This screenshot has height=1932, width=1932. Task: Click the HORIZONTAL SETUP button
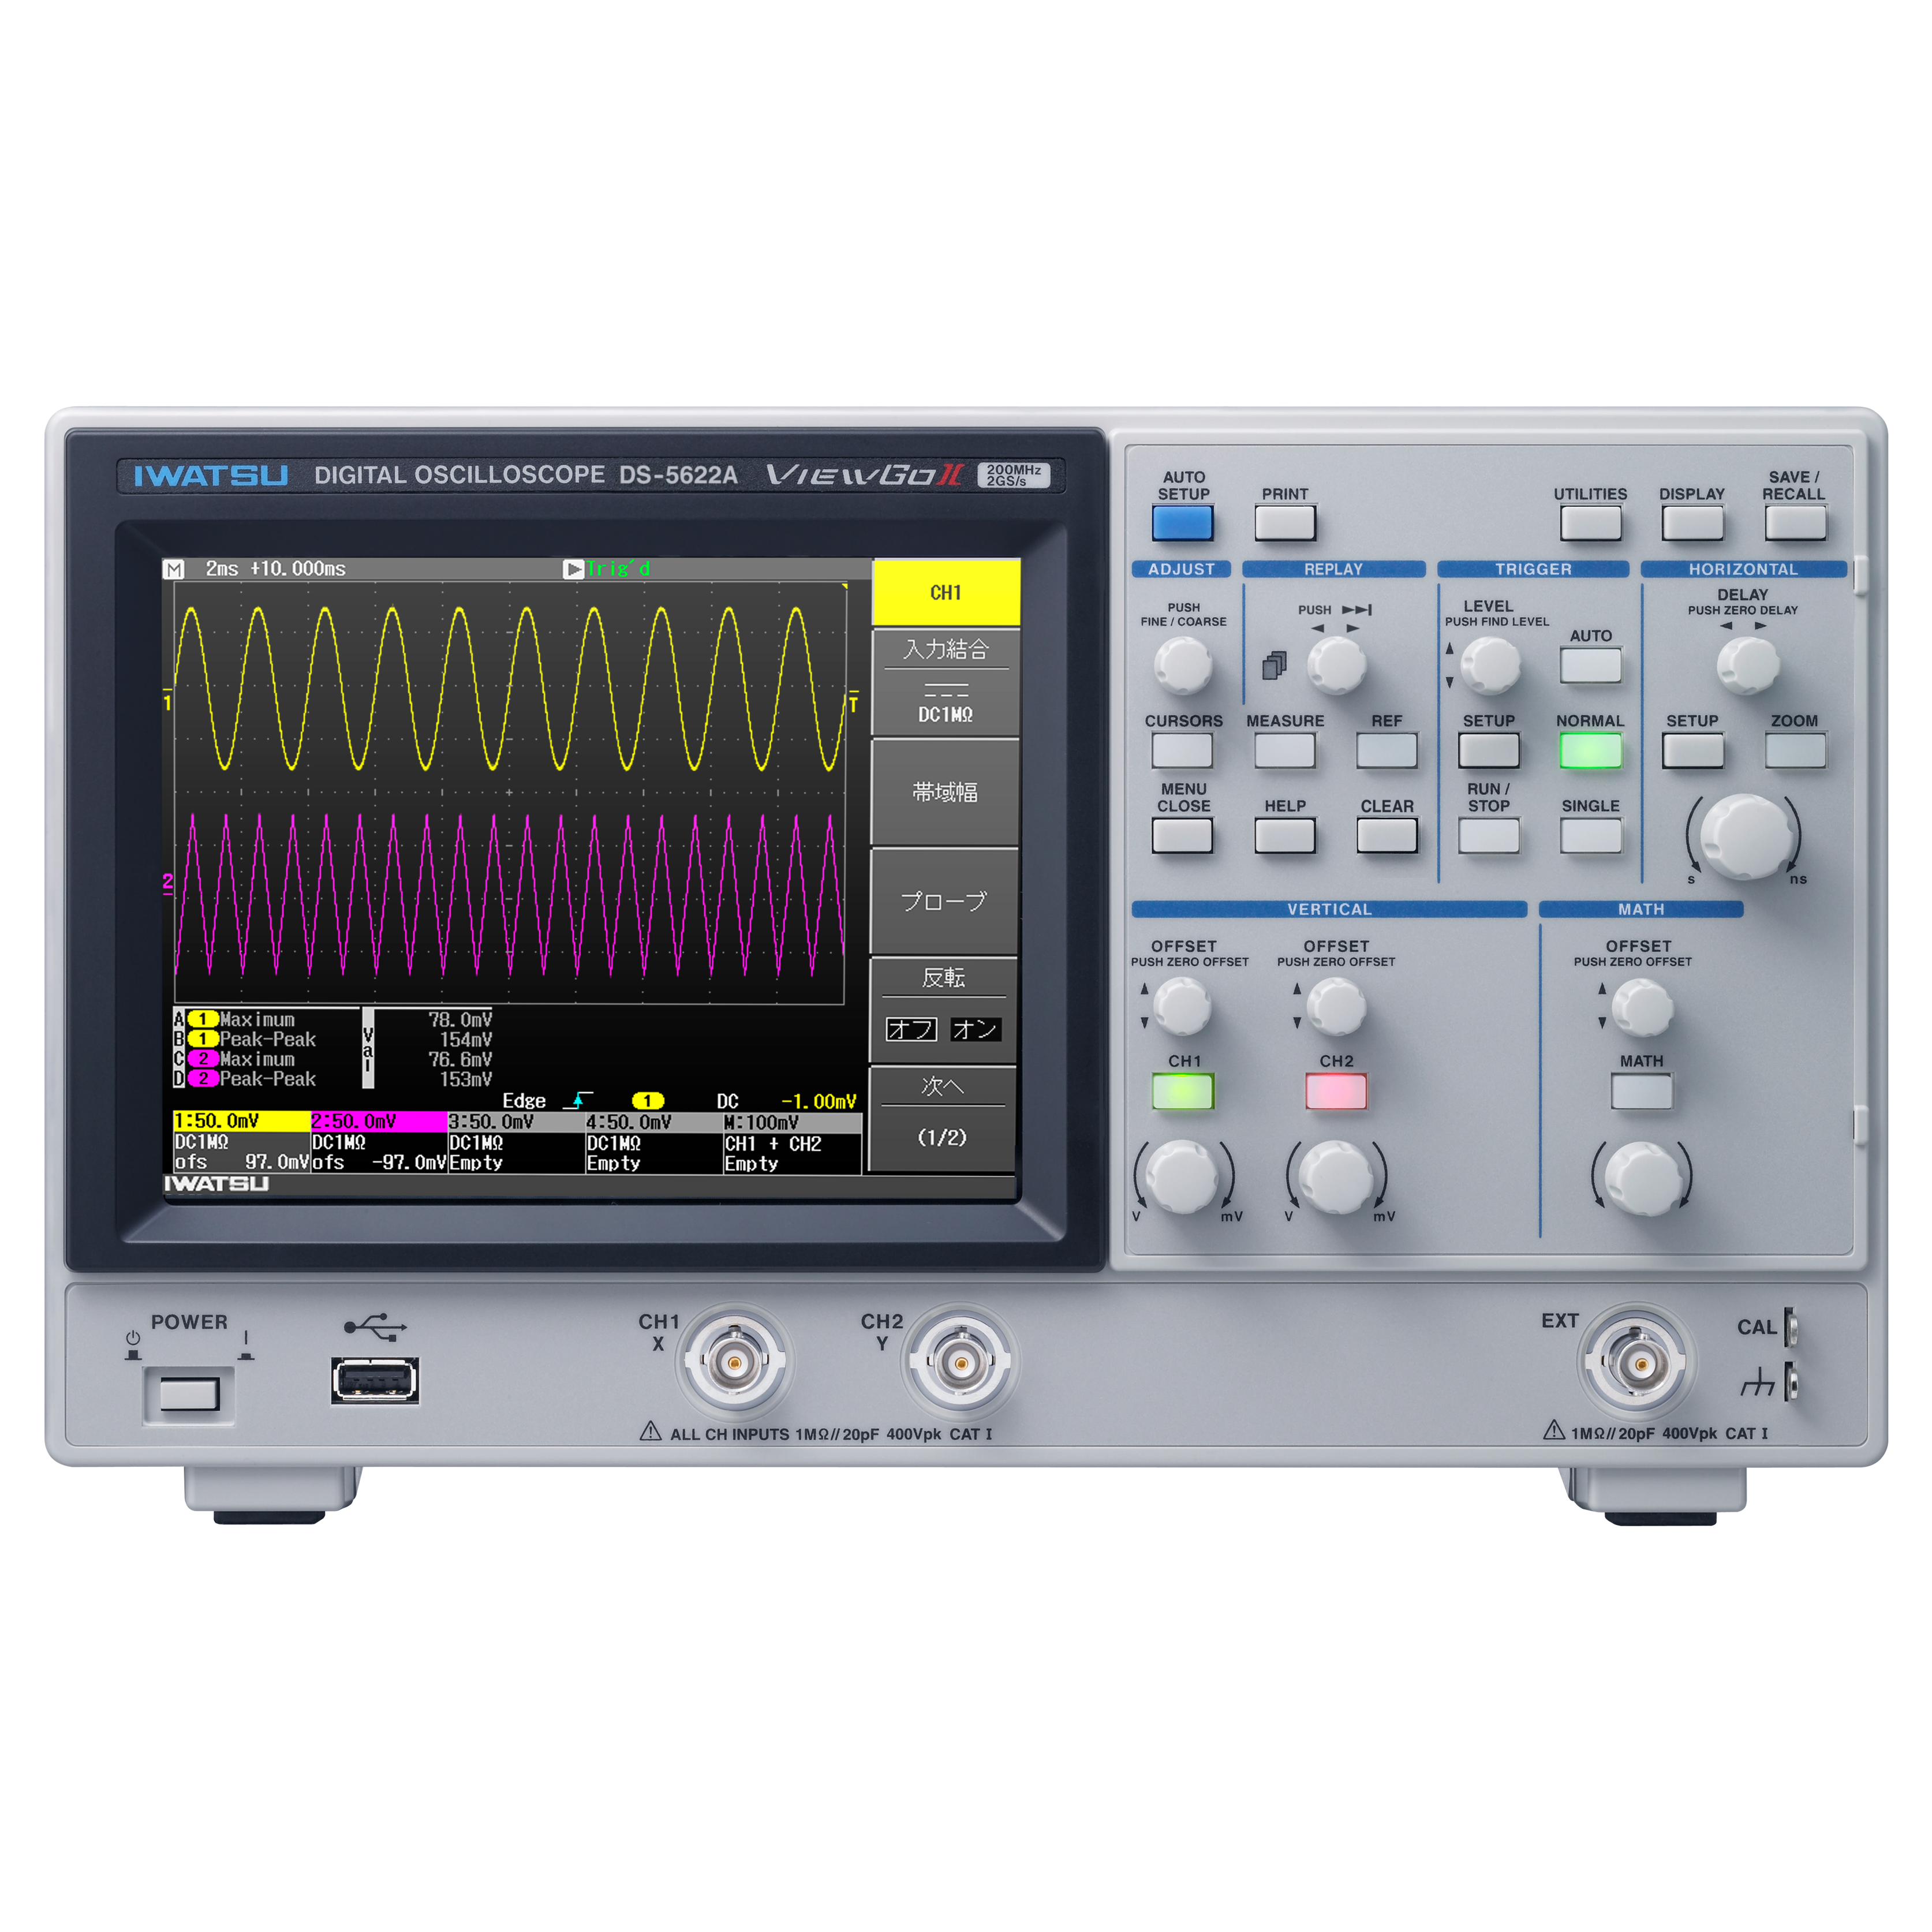pyautogui.click(x=1692, y=750)
